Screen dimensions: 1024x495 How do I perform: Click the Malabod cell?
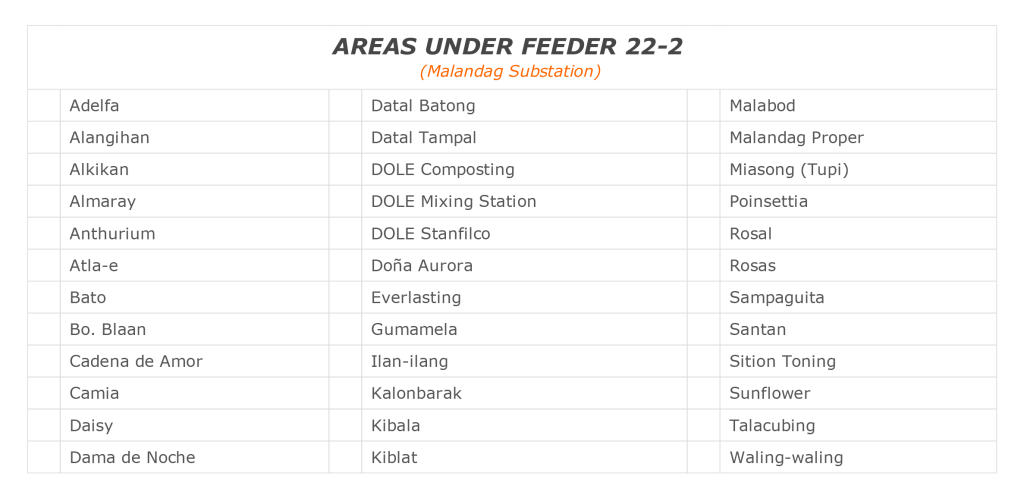click(x=857, y=105)
